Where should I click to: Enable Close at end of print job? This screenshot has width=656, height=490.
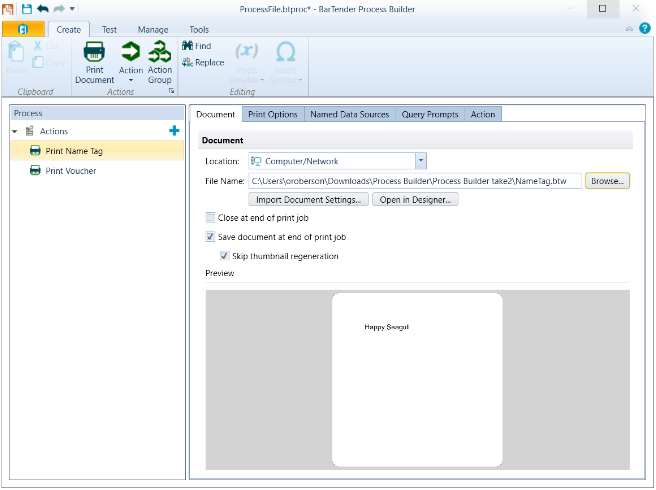pos(210,217)
